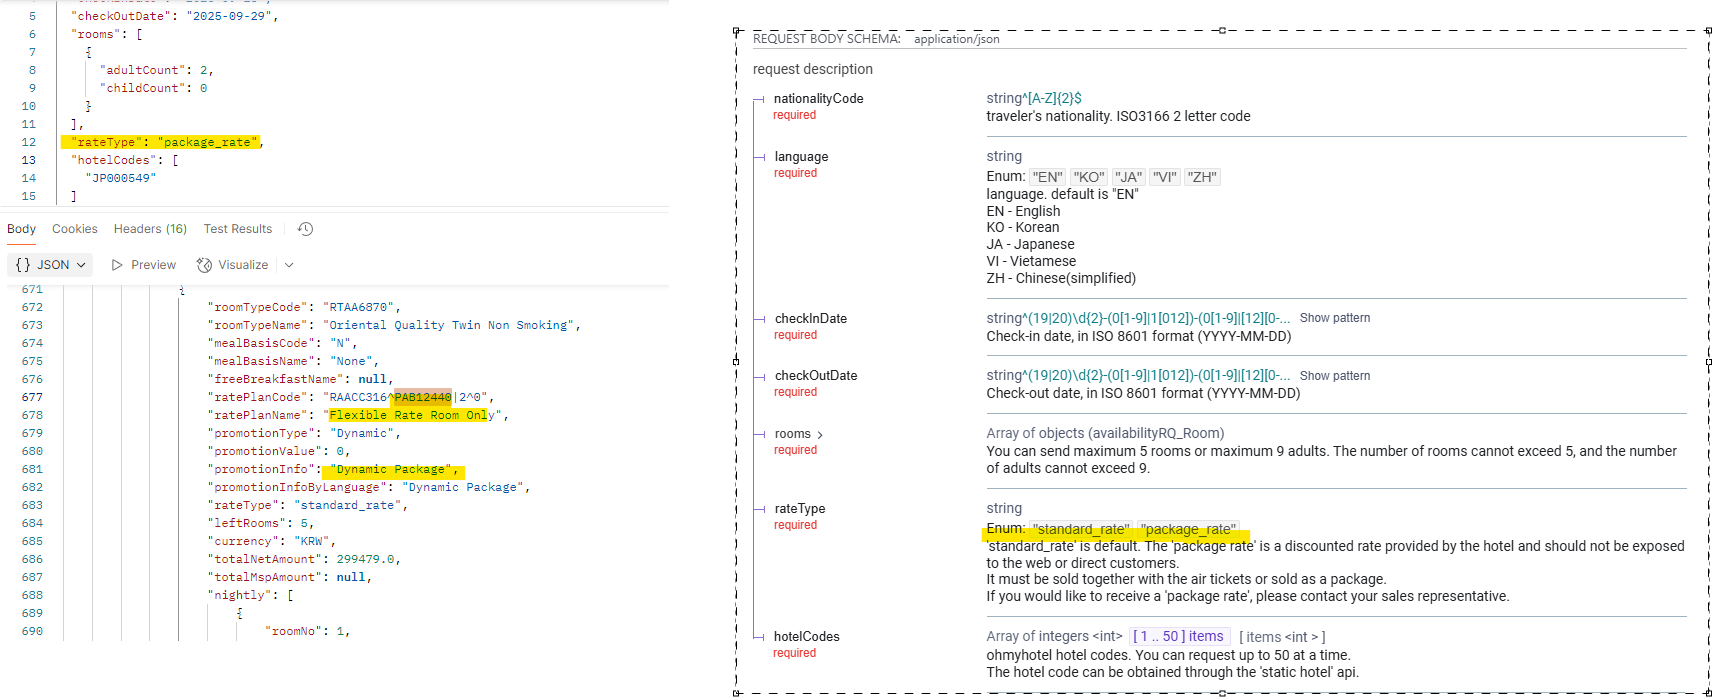Switch to the Cookies tab
This screenshot has height=700, width=1729.
(x=75, y=229)
